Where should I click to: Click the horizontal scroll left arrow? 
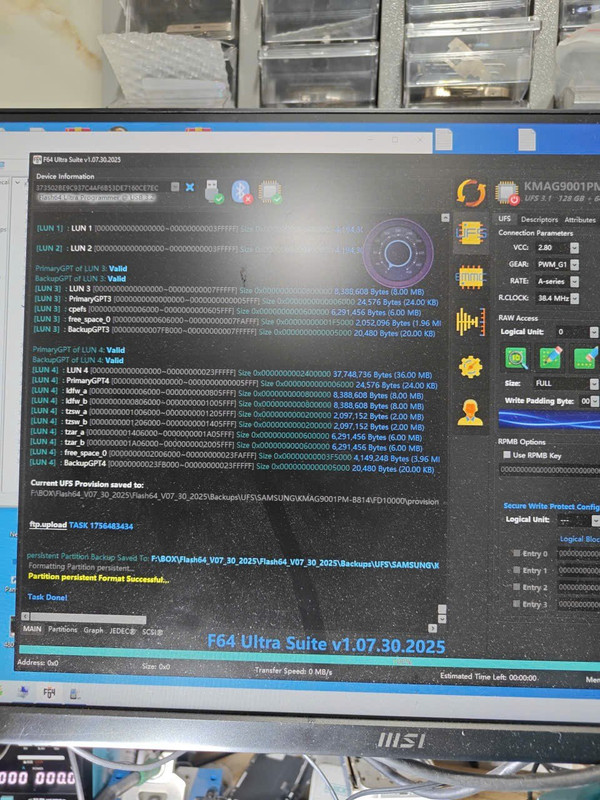(25, 616)
